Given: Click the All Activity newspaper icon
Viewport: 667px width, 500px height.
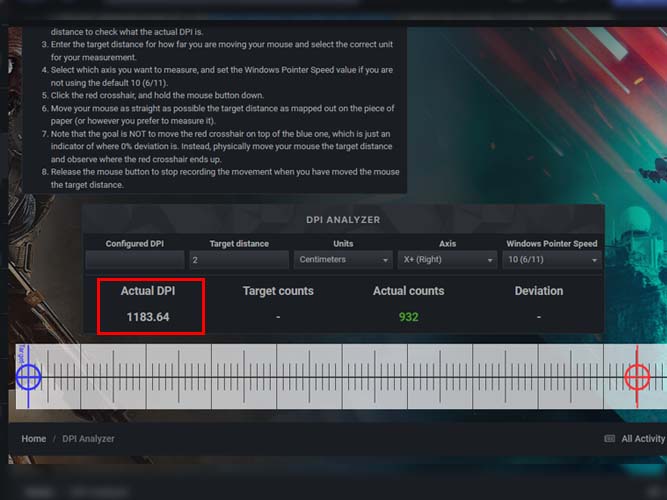Looking at the screenshot, I should pyautogui.click(x=610, y=439).
